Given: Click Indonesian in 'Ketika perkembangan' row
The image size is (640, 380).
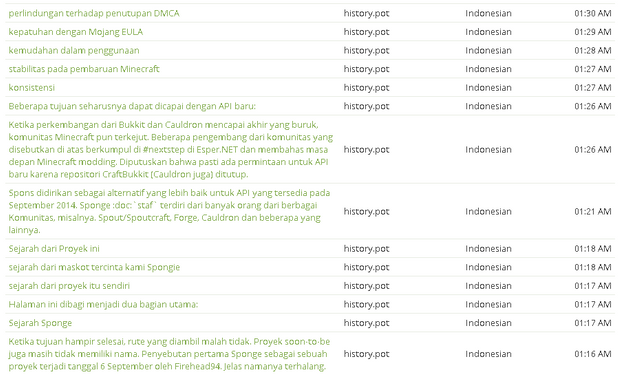Looking at the screenshot, I should click(x=488, y=150).
